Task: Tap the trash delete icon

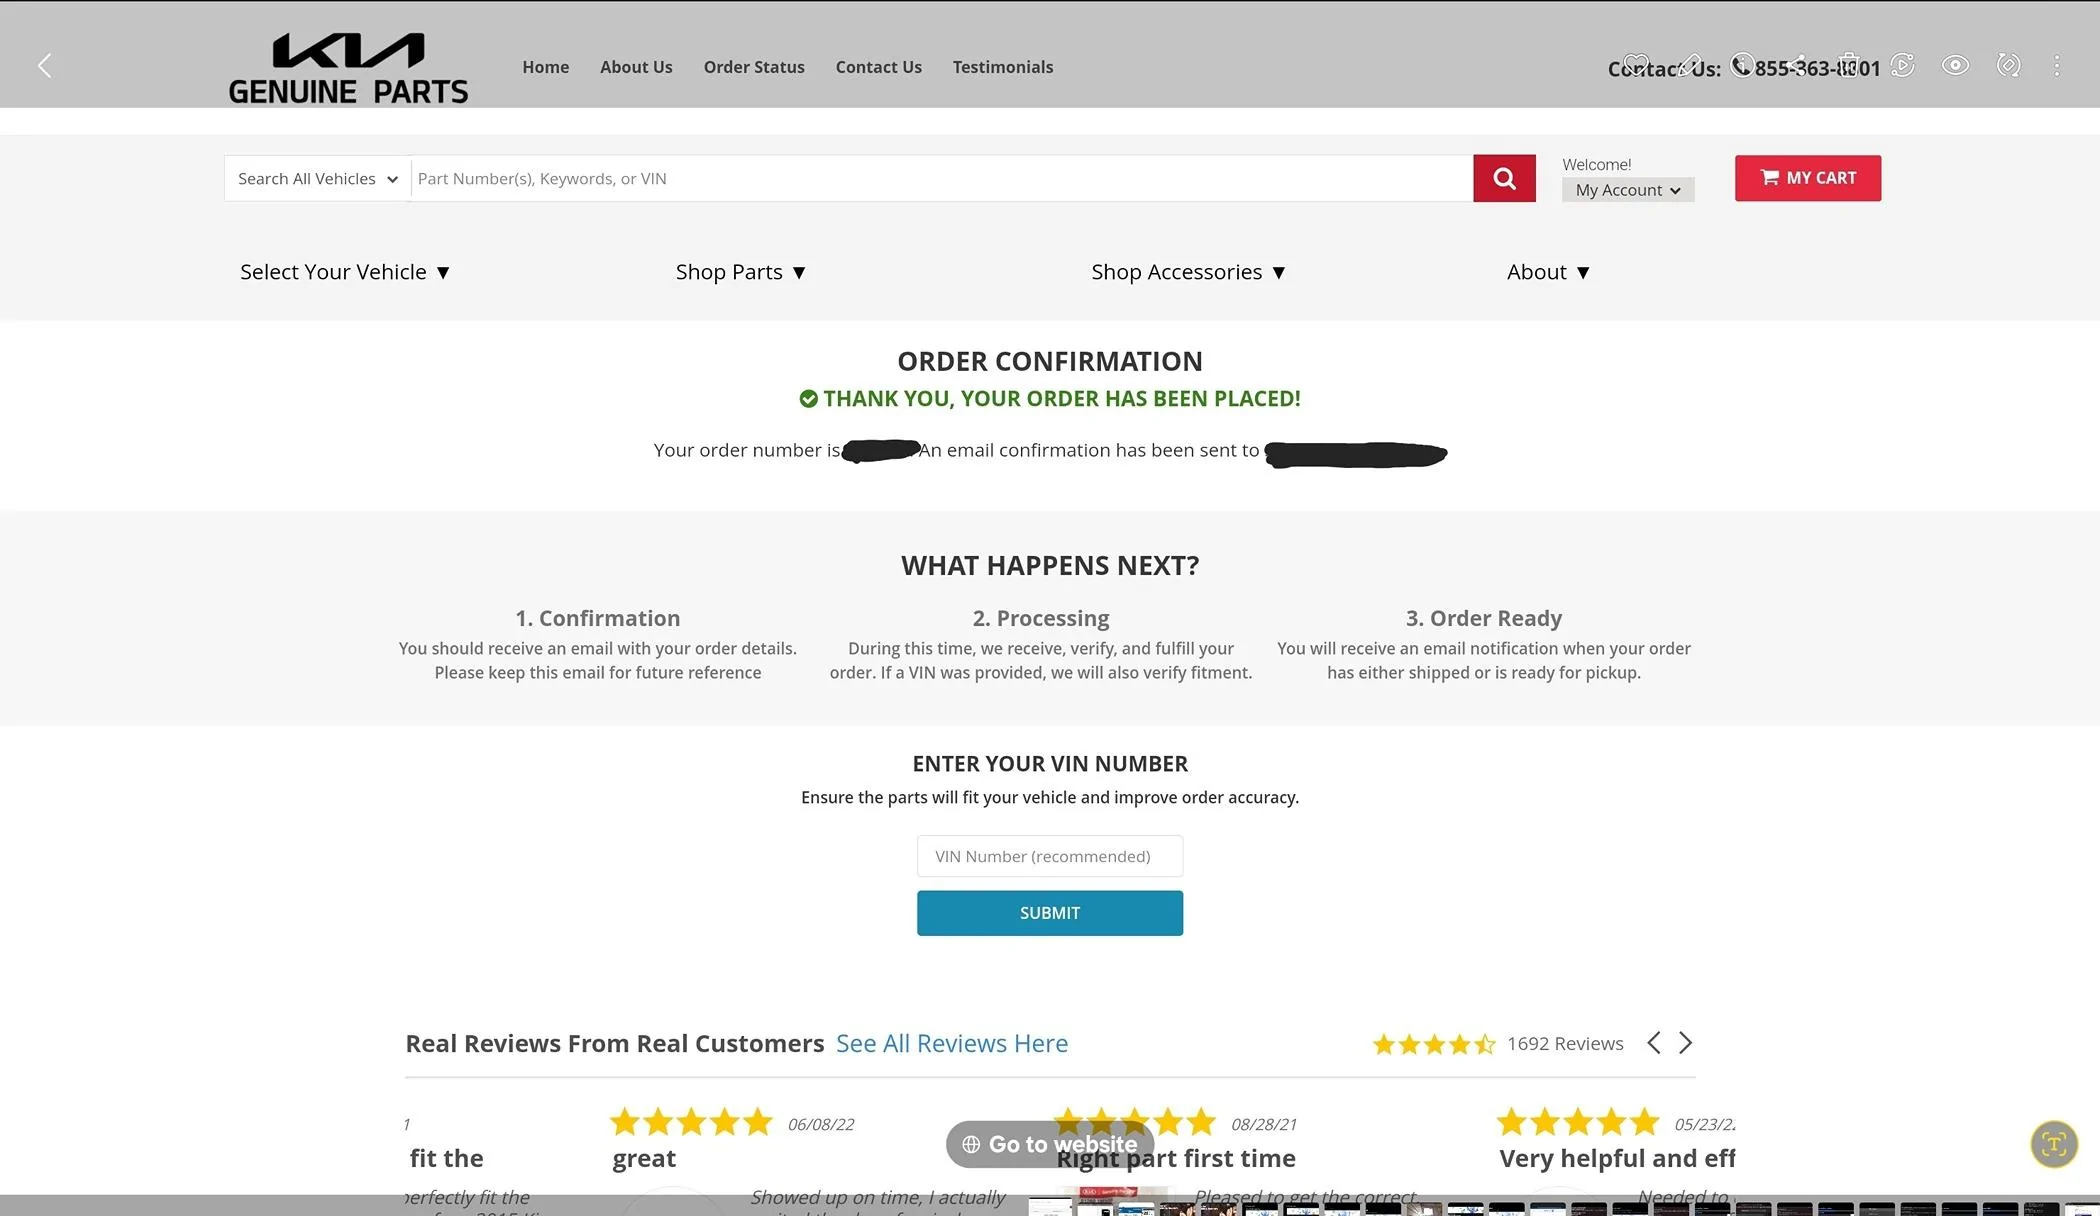Action: point(1849,65)
